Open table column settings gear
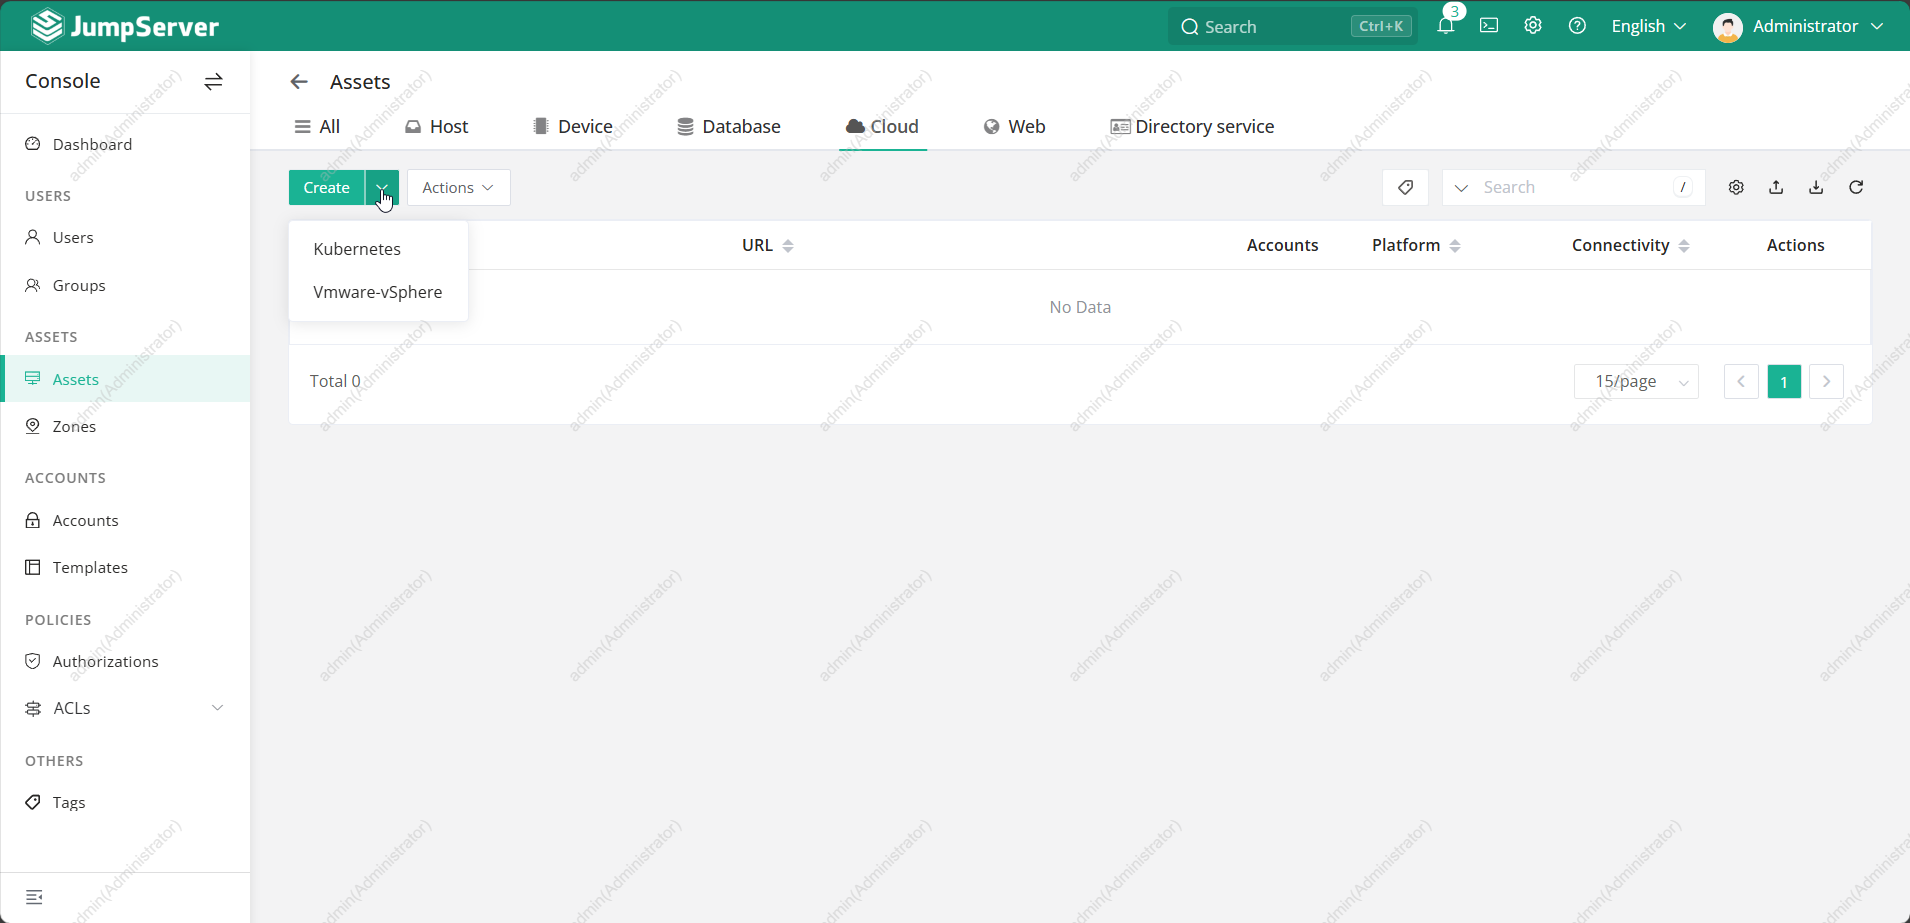Screen dimensions: 1910x923 pyautogui.click(x=1736, y=187)
